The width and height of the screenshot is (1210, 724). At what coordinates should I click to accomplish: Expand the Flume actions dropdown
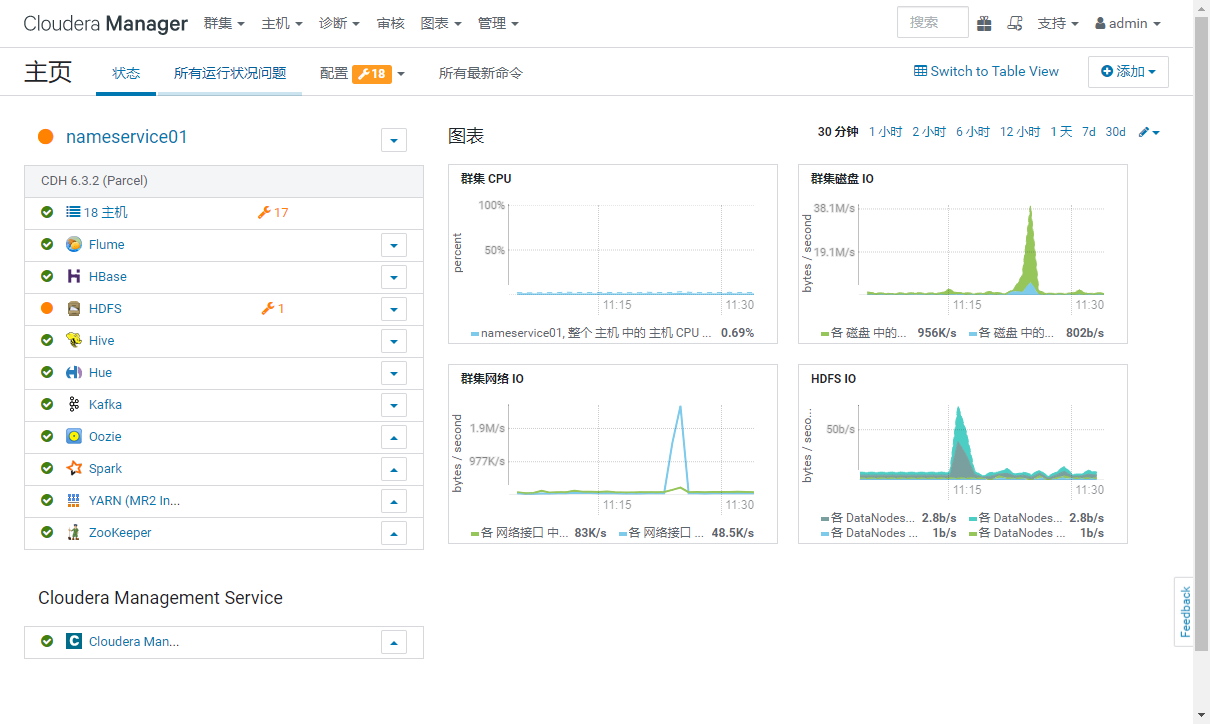(x=393, y=245)
